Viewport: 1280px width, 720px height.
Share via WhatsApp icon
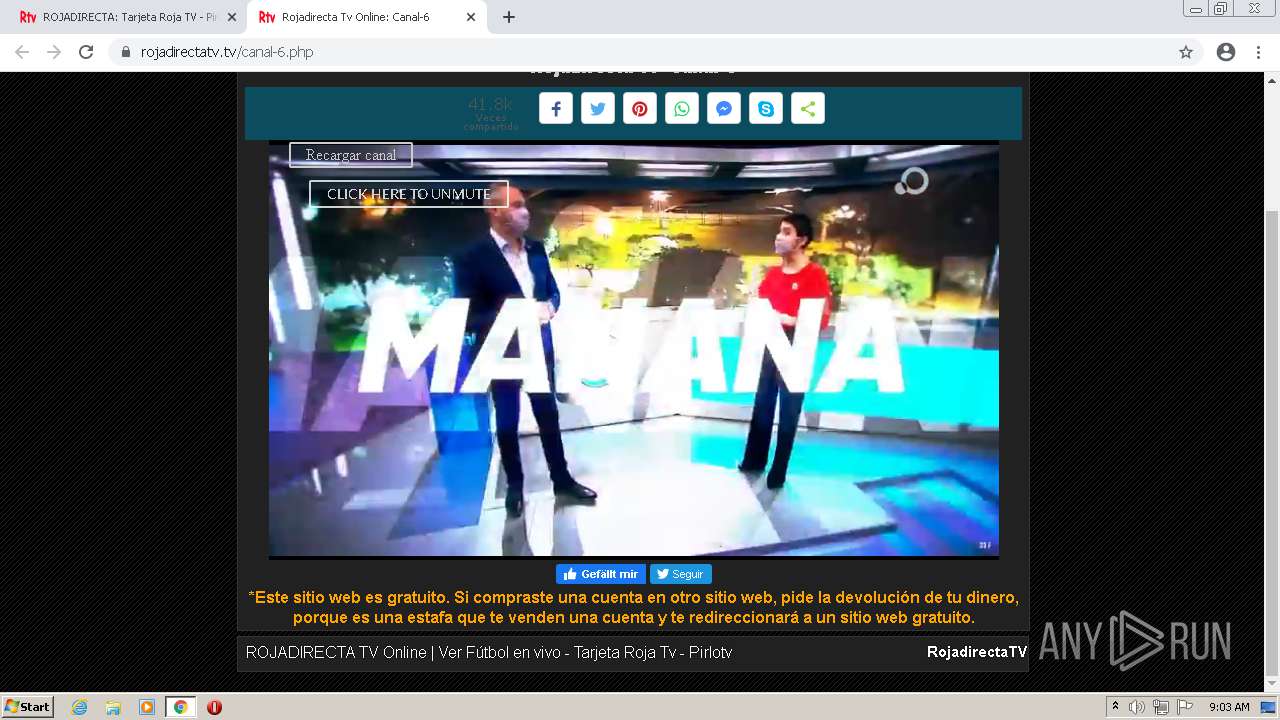tap(682, 109)
